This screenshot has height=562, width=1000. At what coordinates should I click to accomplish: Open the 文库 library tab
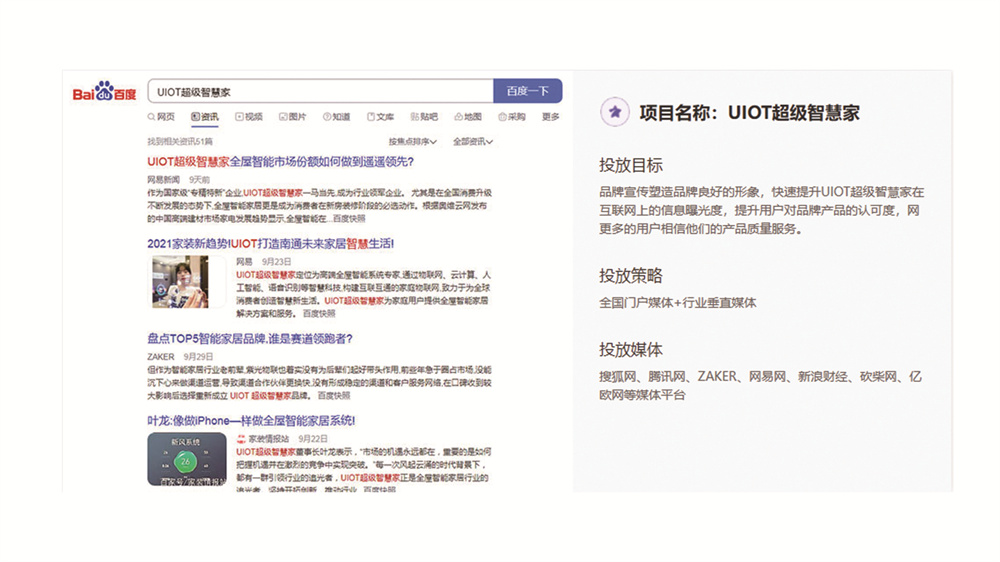(380, 117)
